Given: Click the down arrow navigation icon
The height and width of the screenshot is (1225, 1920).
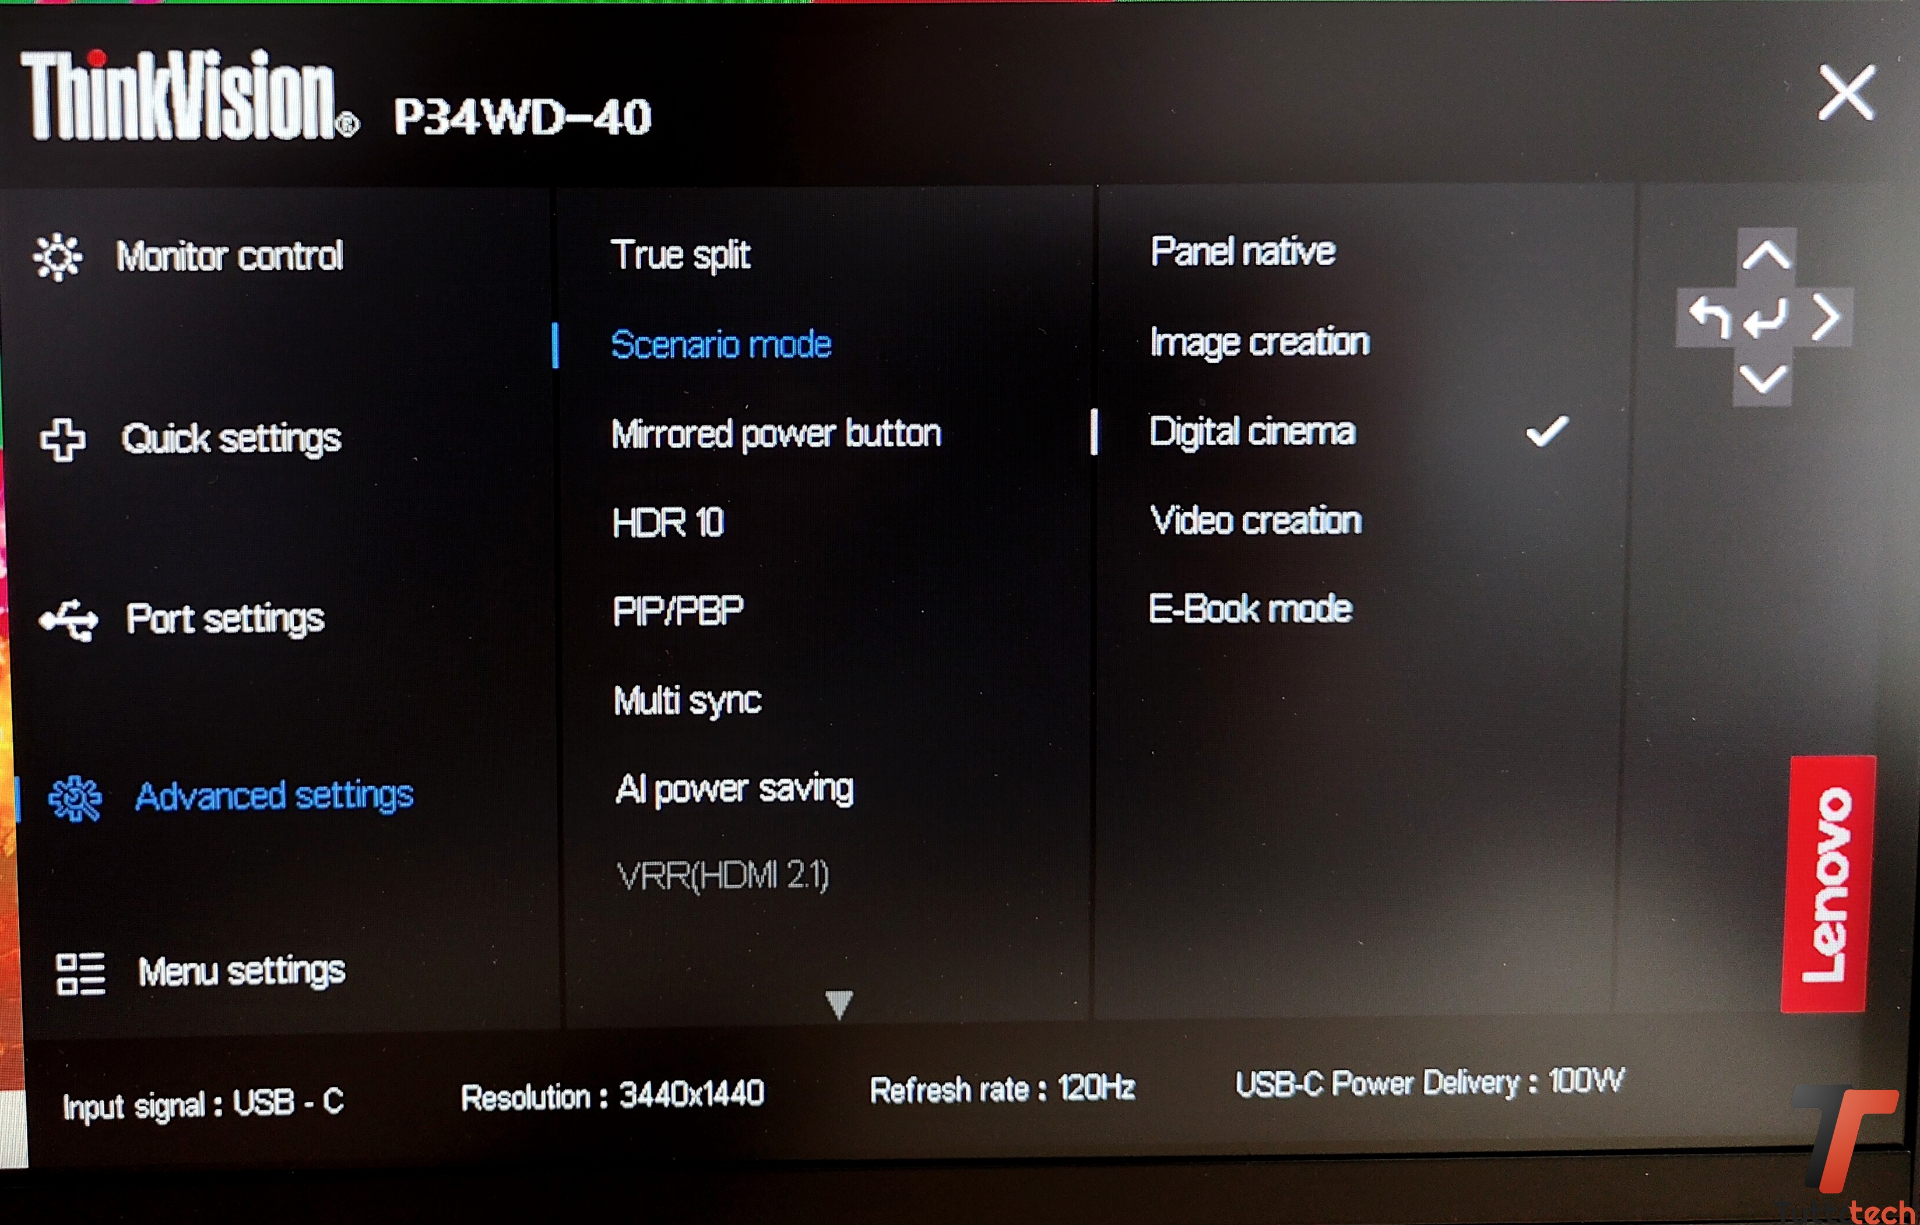Looking at the screenshot, I should pos(1763,379).
